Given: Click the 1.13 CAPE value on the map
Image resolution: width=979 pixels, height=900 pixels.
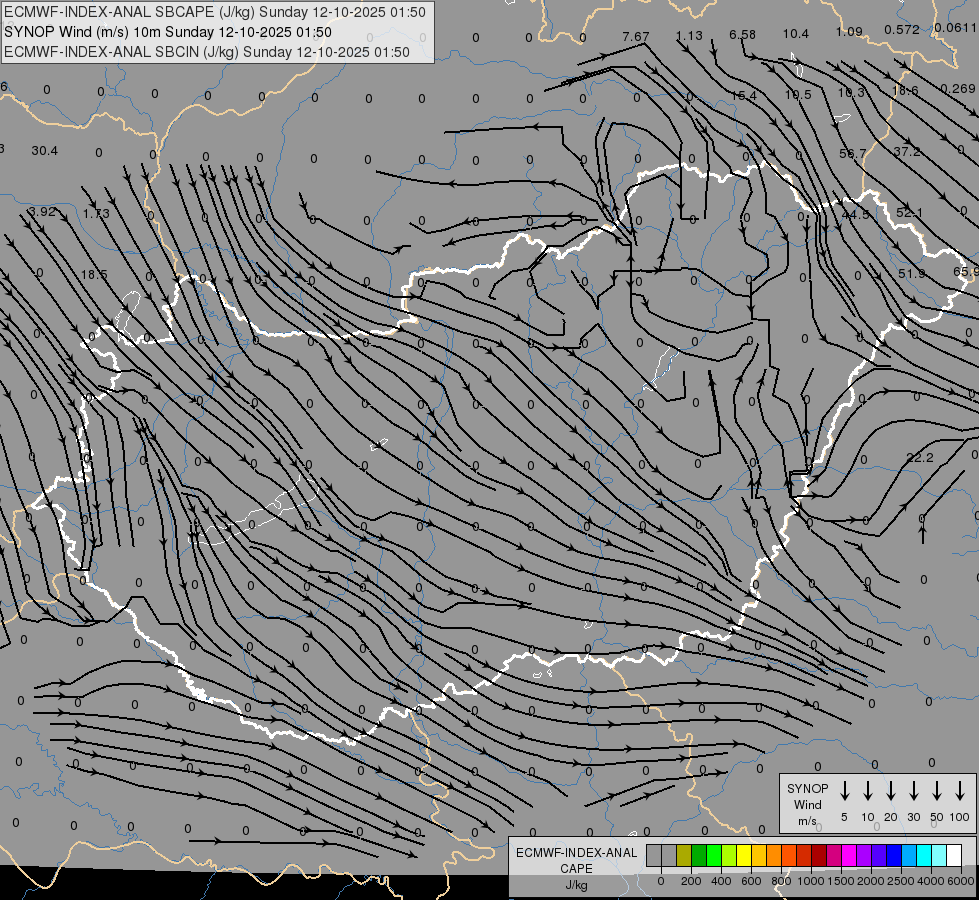Looking at the screenshot, I should tap(689, 36).
